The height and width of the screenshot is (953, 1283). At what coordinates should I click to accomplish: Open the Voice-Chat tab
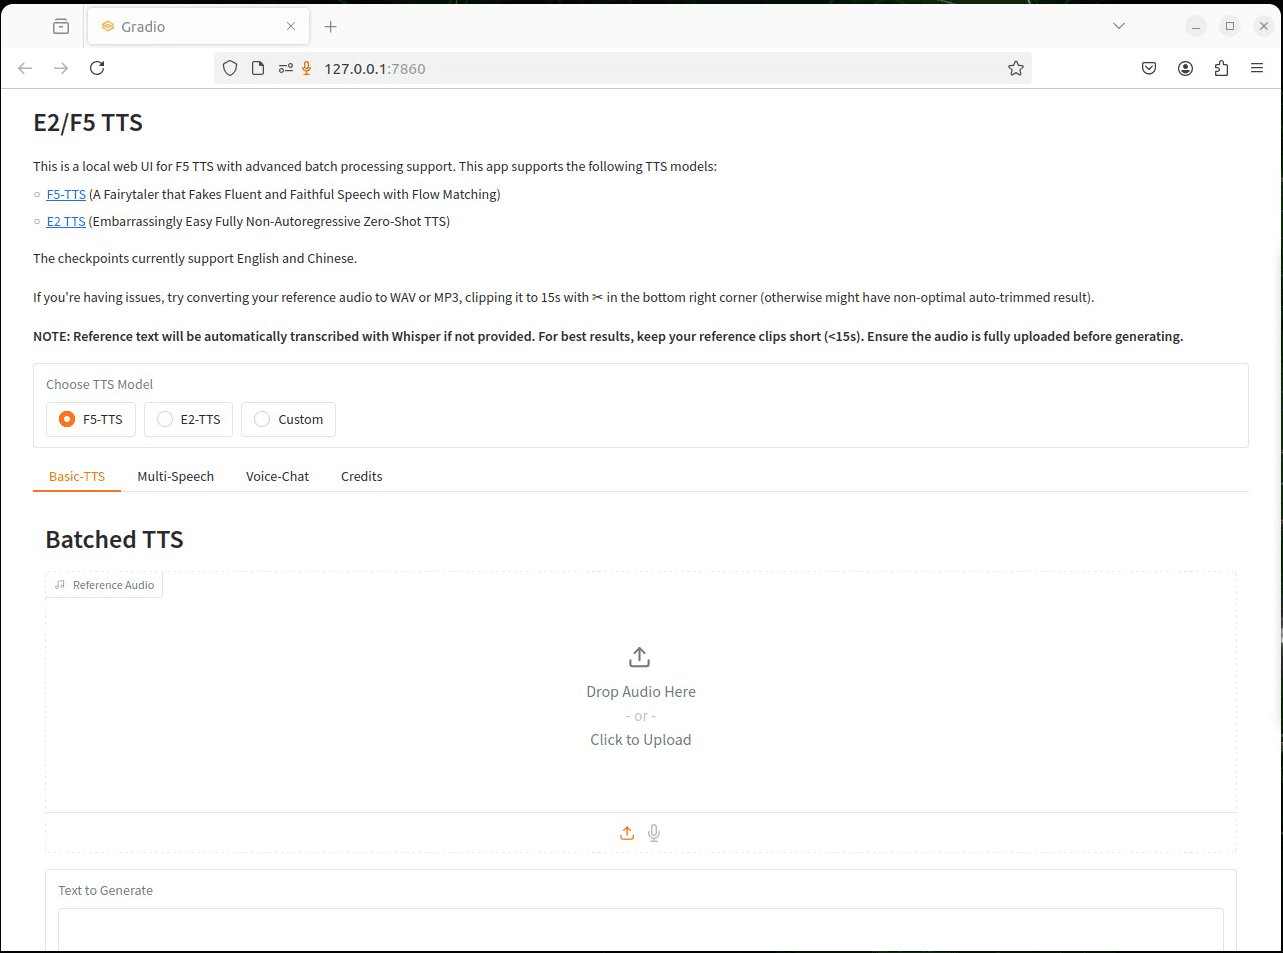coord(278,476)
